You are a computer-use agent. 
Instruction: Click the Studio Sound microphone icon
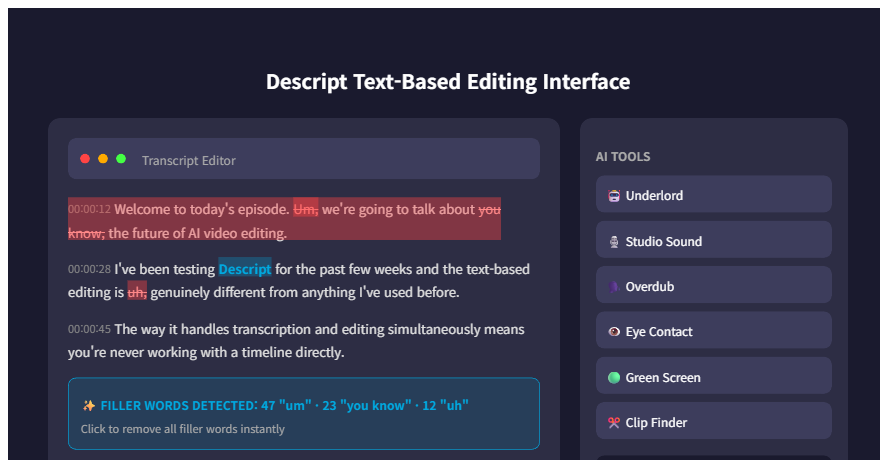point(614,242)
